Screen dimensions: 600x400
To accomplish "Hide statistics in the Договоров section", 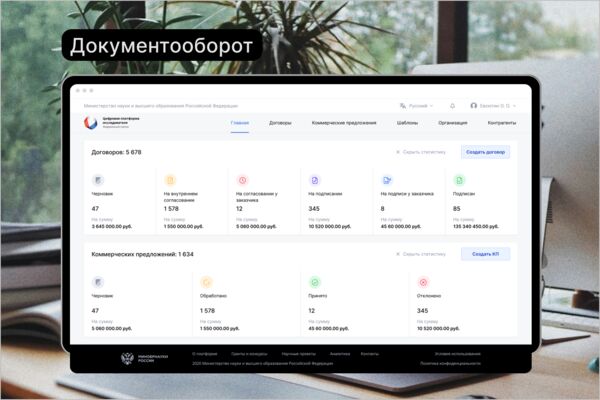I will [421, 152].
